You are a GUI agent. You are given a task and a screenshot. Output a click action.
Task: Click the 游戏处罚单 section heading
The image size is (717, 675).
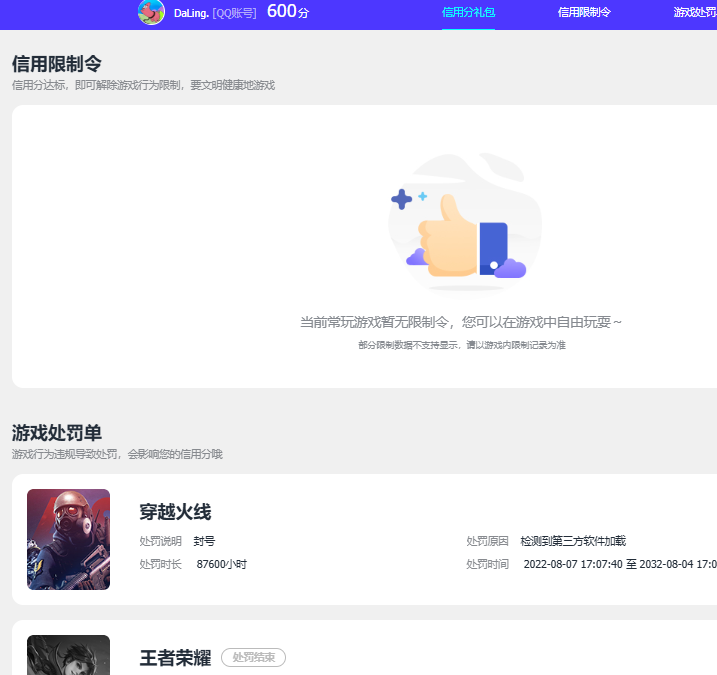tap(57, 433)
